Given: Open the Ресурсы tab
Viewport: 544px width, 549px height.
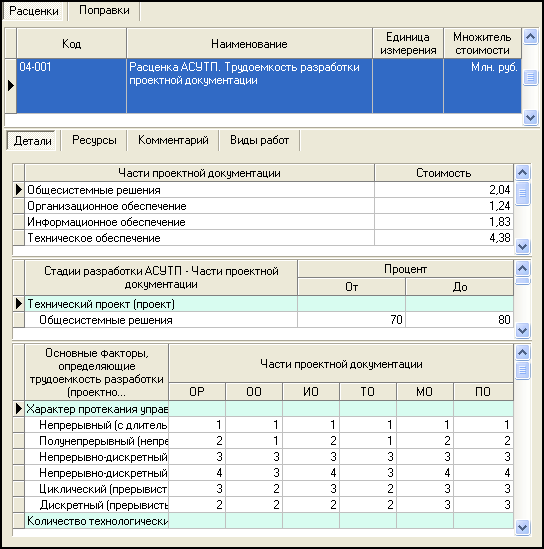Looking at the screenshot, I should (x=94, y=140).
